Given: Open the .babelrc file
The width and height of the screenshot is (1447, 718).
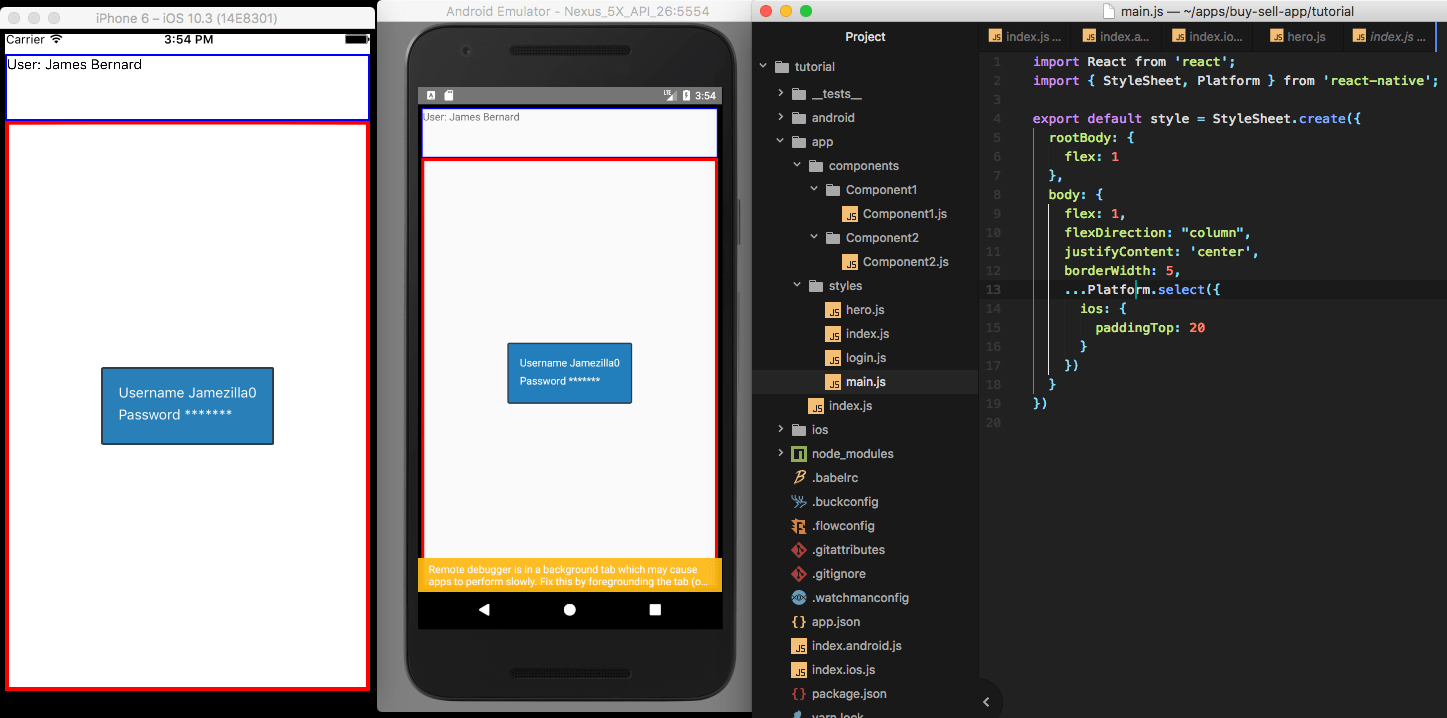Looking at the screenshot, I should 835,478.
